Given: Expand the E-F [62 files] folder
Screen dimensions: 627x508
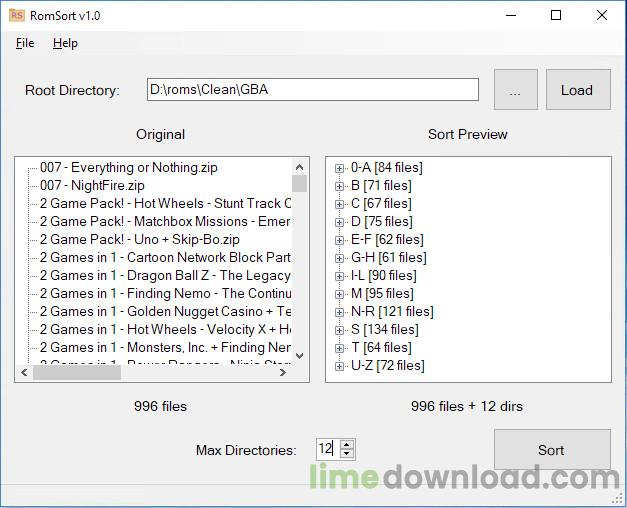Looking at the screenshot, I should tap(339, 240).
